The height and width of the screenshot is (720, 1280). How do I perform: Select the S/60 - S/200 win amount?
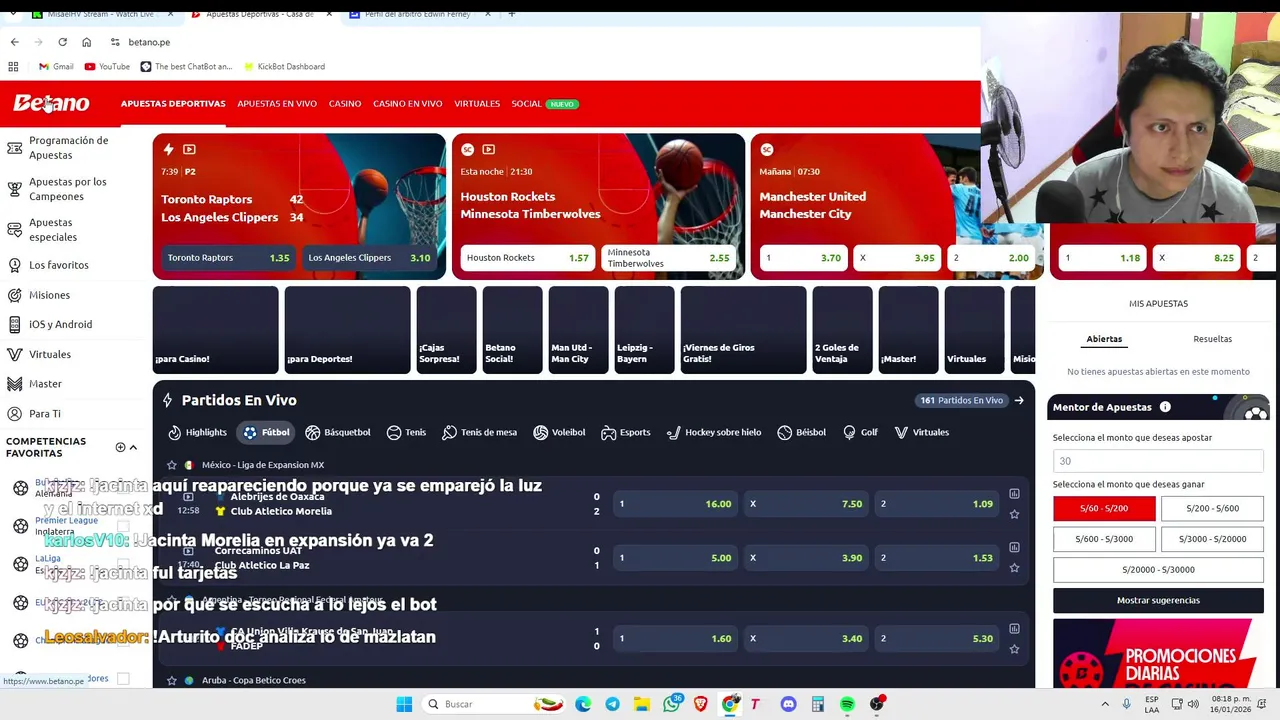[1104, 508]
